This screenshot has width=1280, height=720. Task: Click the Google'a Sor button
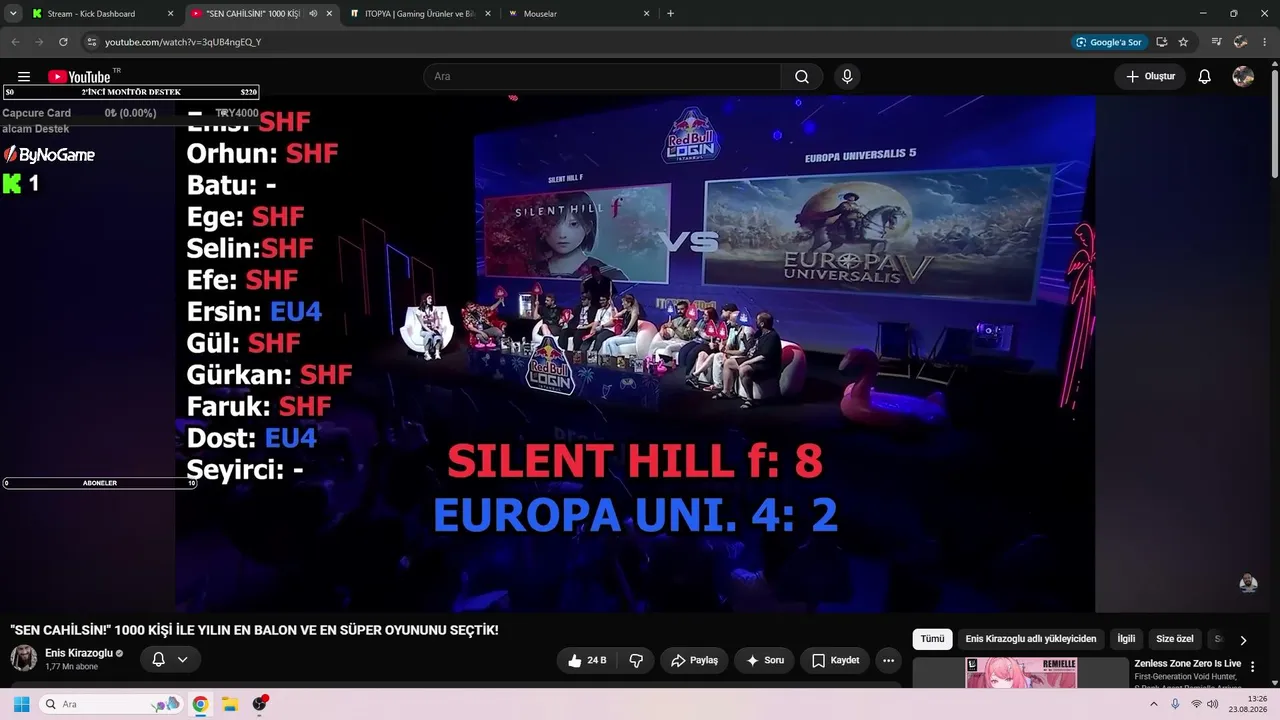pyautogui.click(x=1108, y=42)
